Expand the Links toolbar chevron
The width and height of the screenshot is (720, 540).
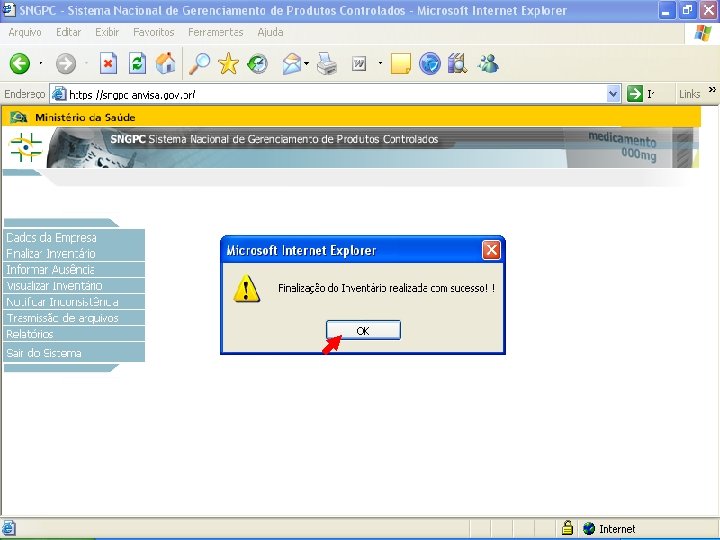coord(712,90)
